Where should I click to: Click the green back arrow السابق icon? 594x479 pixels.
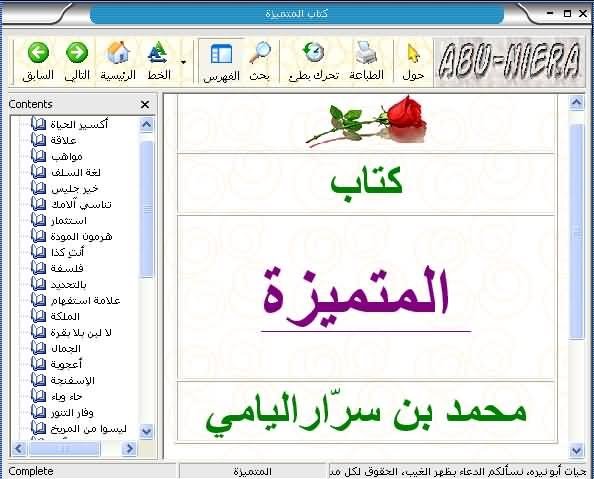point(38,52)
